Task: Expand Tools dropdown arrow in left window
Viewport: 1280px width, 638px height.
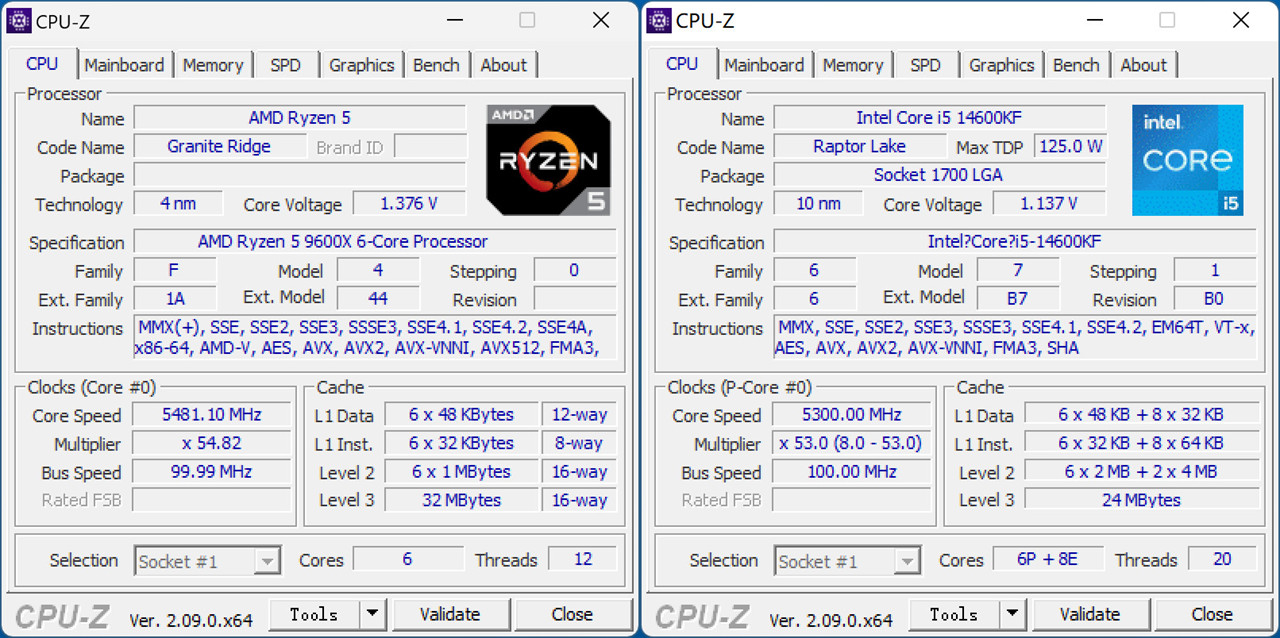Action: (372, 614)
